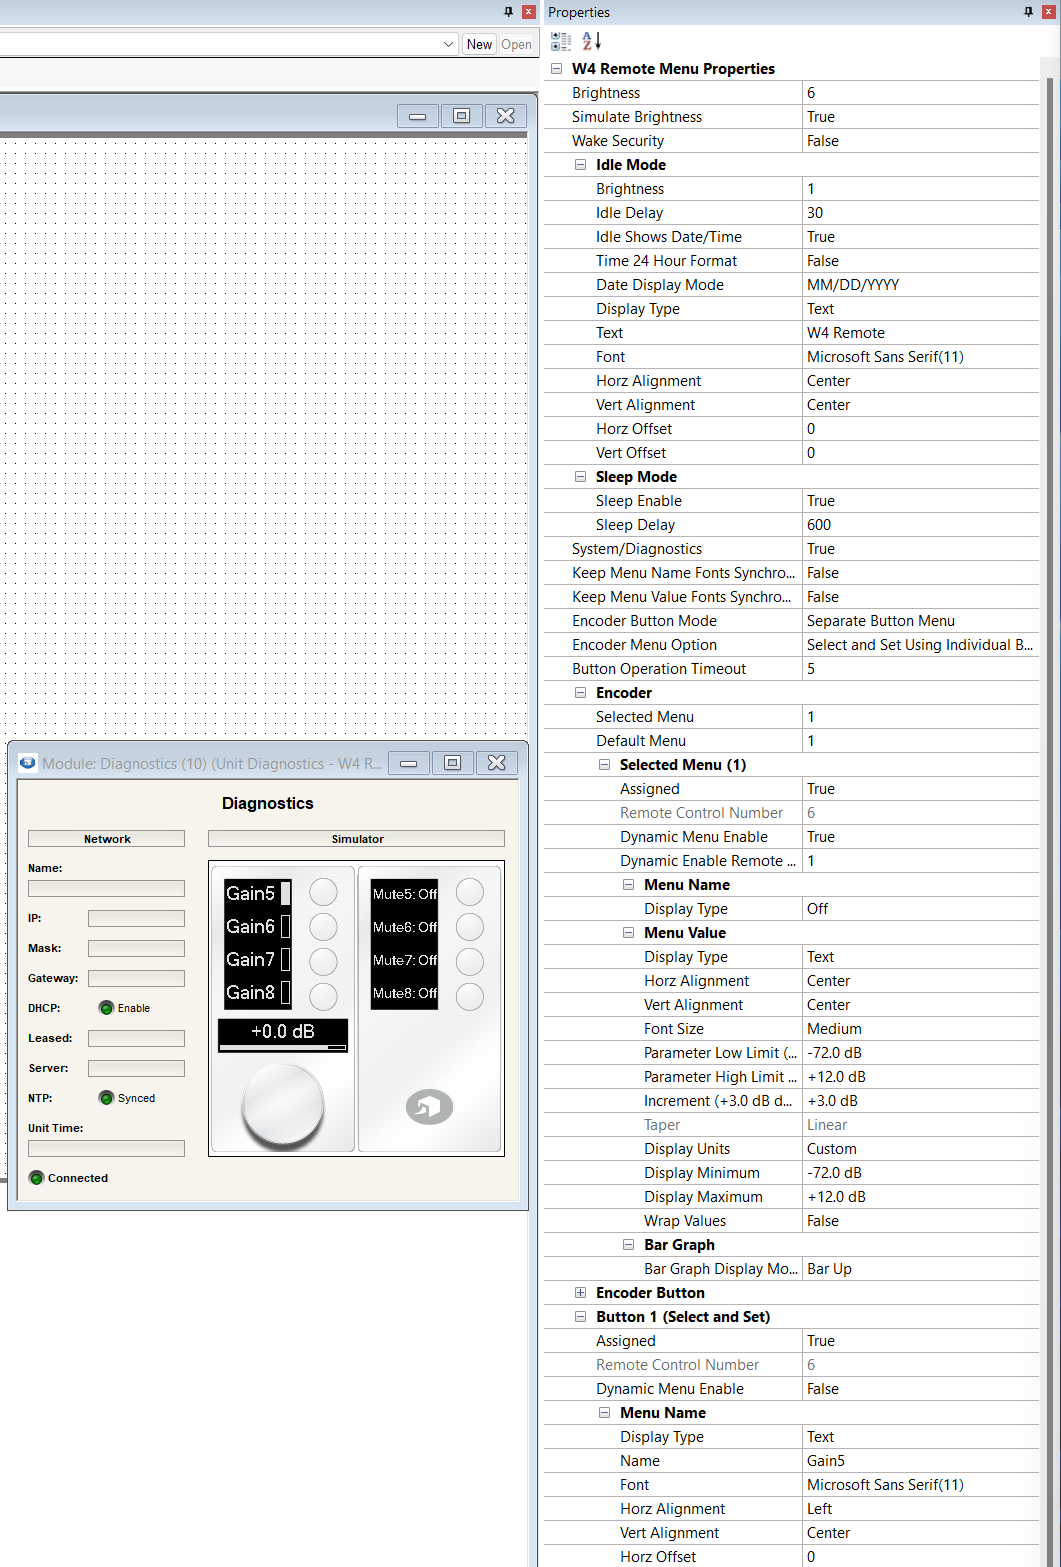Collapse the Menu Value group
This screenshot has height=1567, width=1061.
tap(628, 933)
